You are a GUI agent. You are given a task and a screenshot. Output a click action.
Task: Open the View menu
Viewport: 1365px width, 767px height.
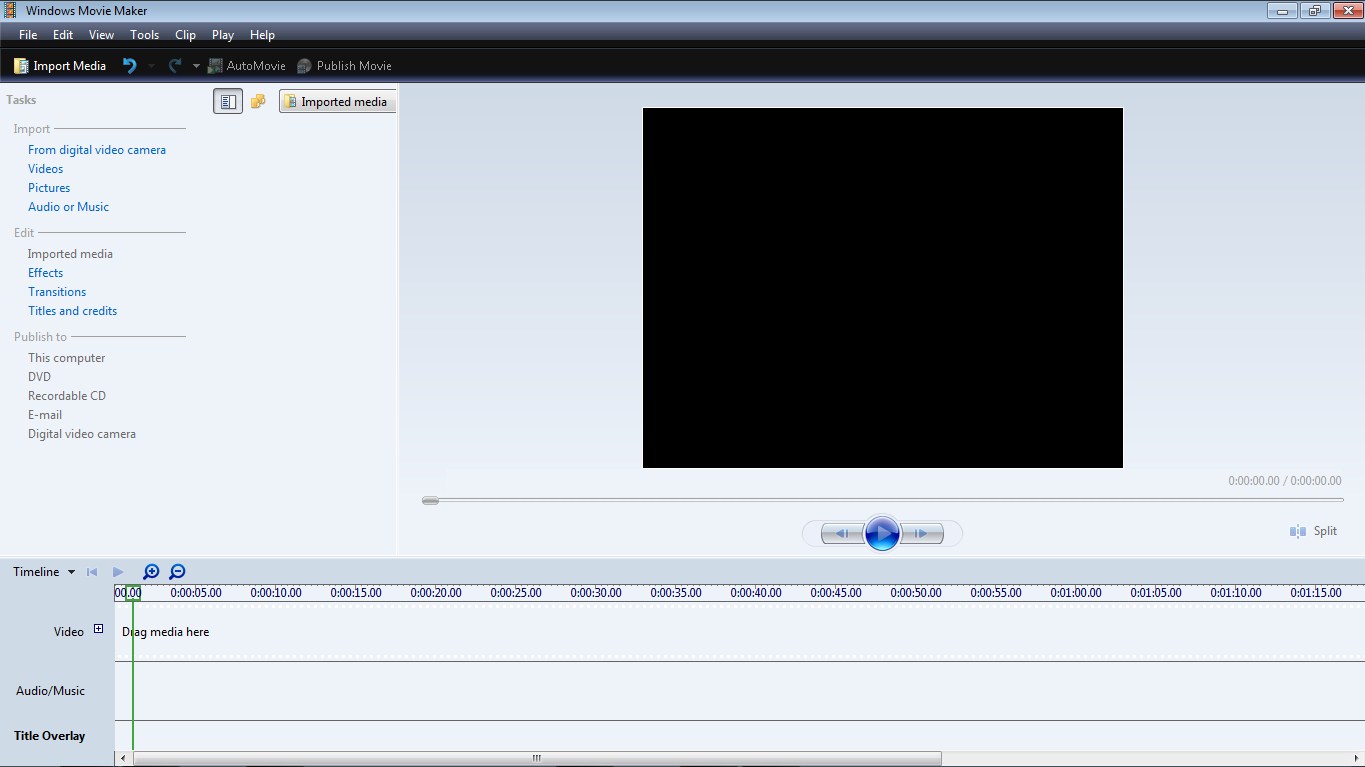101,34
